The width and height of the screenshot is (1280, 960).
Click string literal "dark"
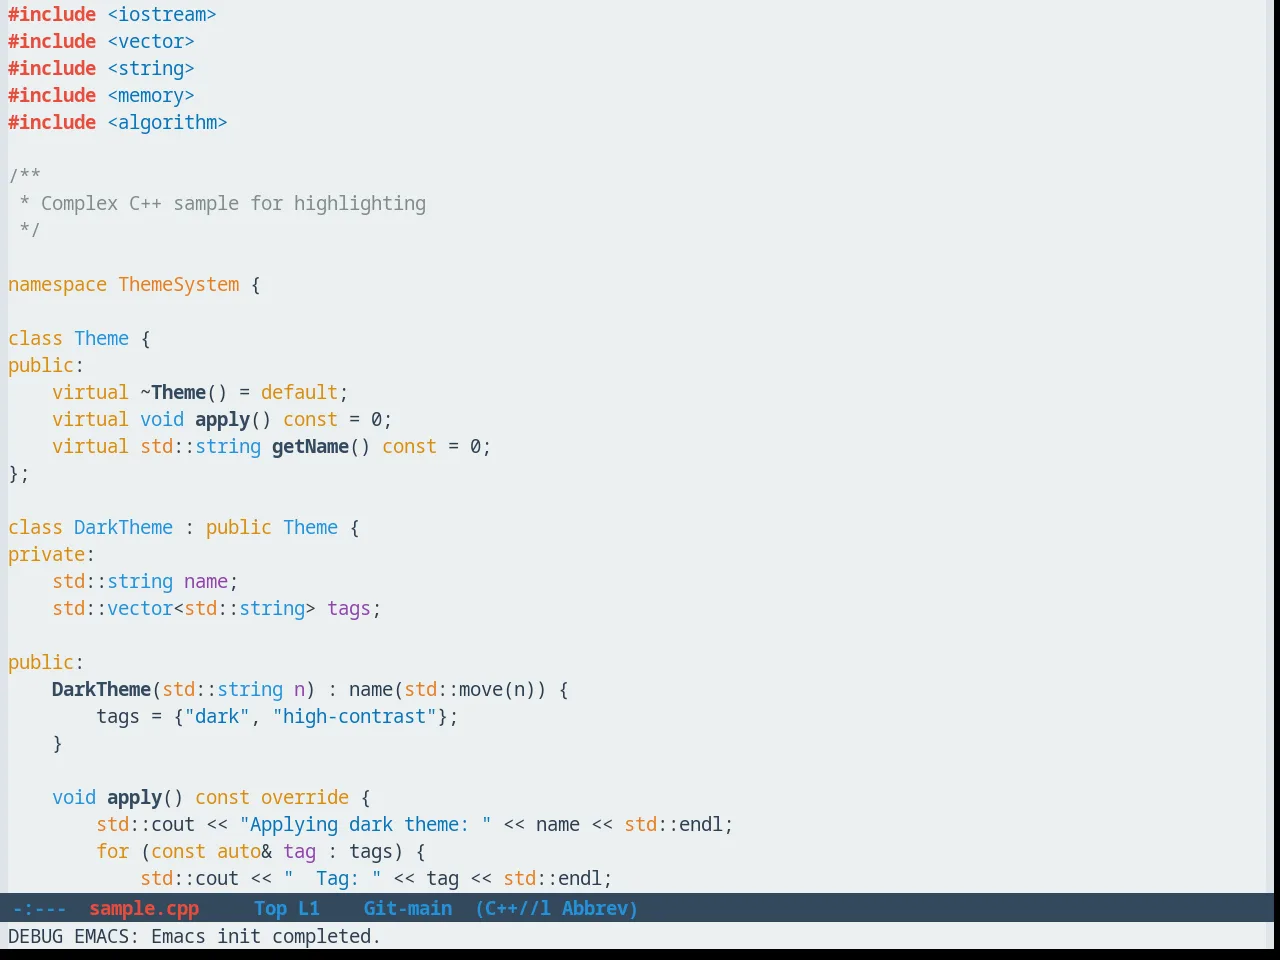[x=217, y=716]
